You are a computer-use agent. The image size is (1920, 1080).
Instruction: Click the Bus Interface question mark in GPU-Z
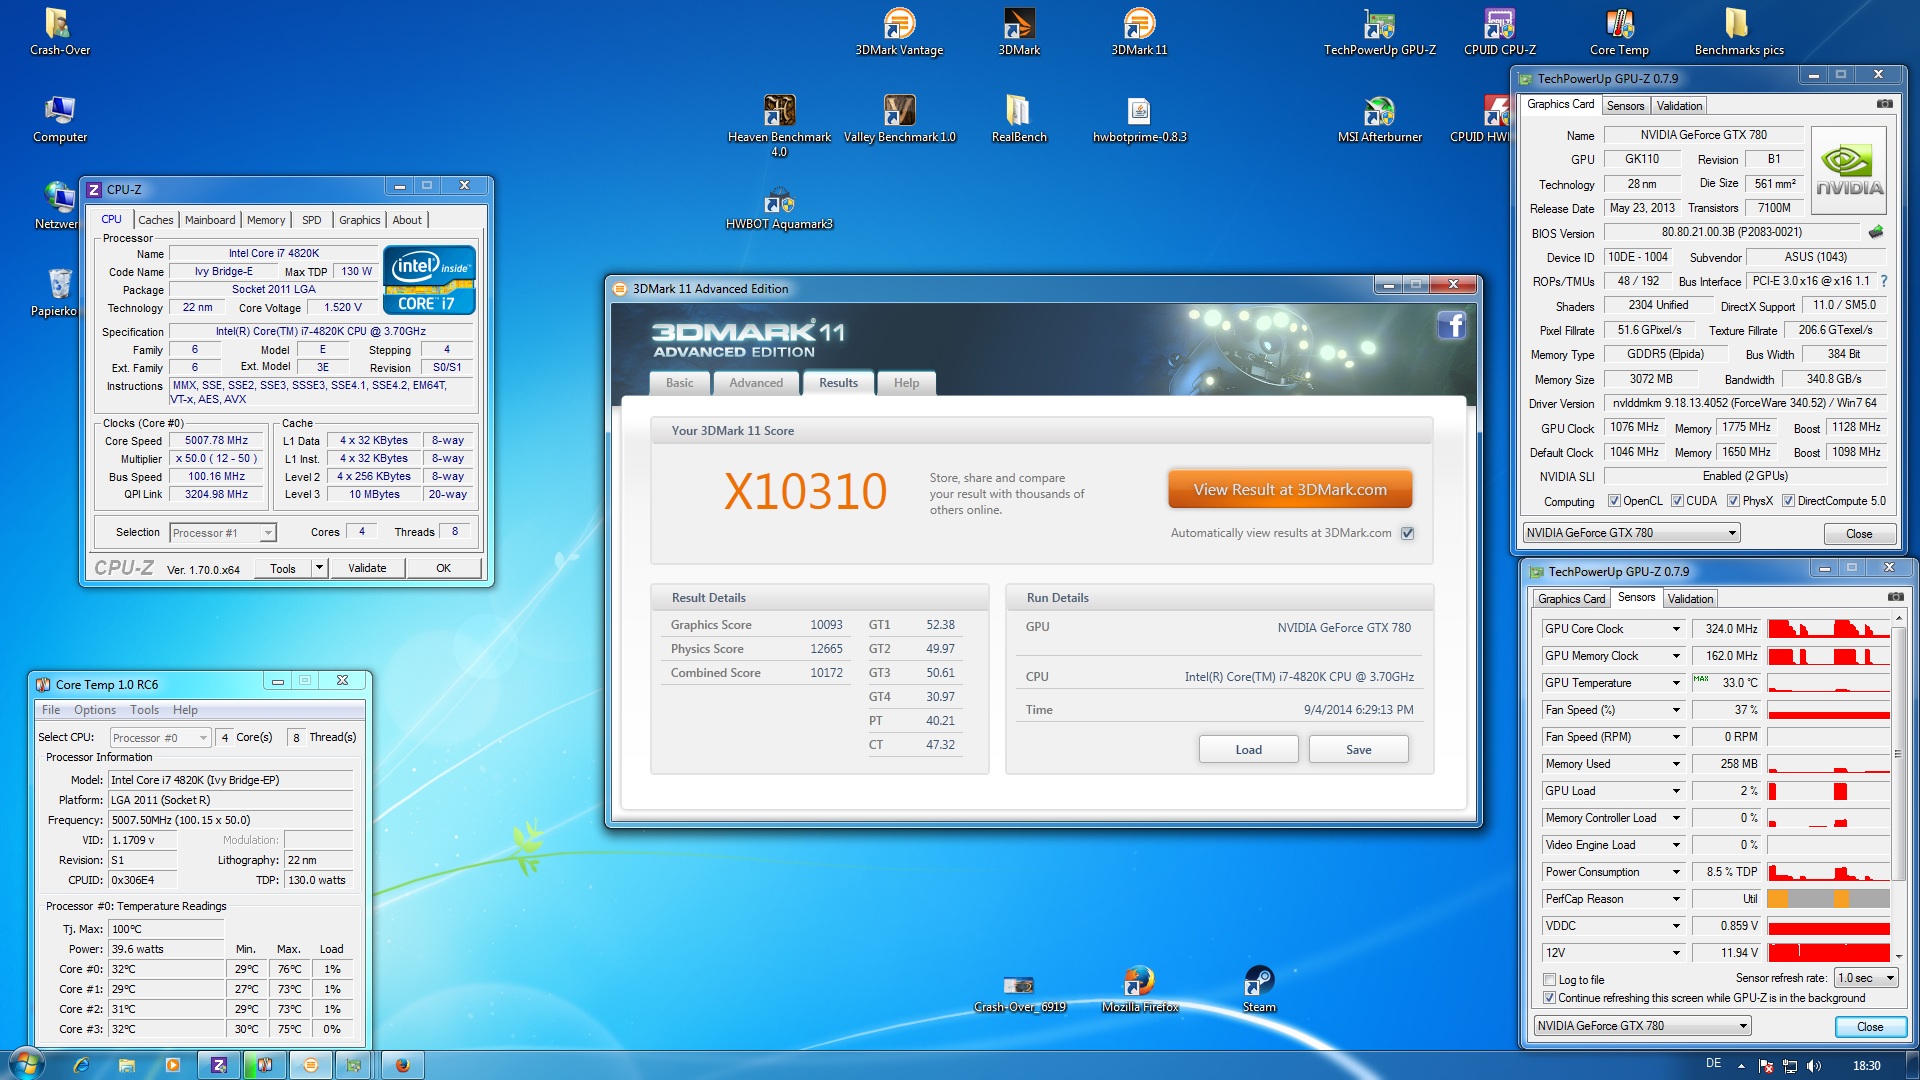tap(1884, 281)
